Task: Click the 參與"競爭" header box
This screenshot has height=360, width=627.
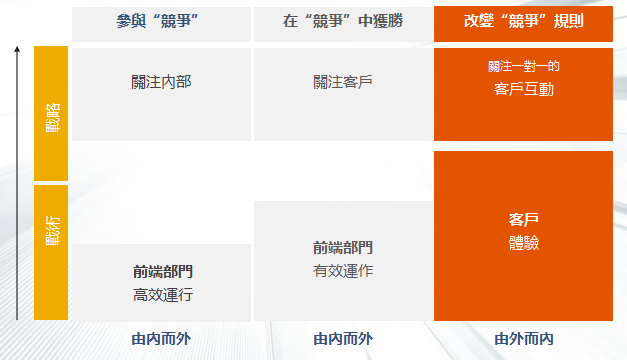Action: click(161, 24)
